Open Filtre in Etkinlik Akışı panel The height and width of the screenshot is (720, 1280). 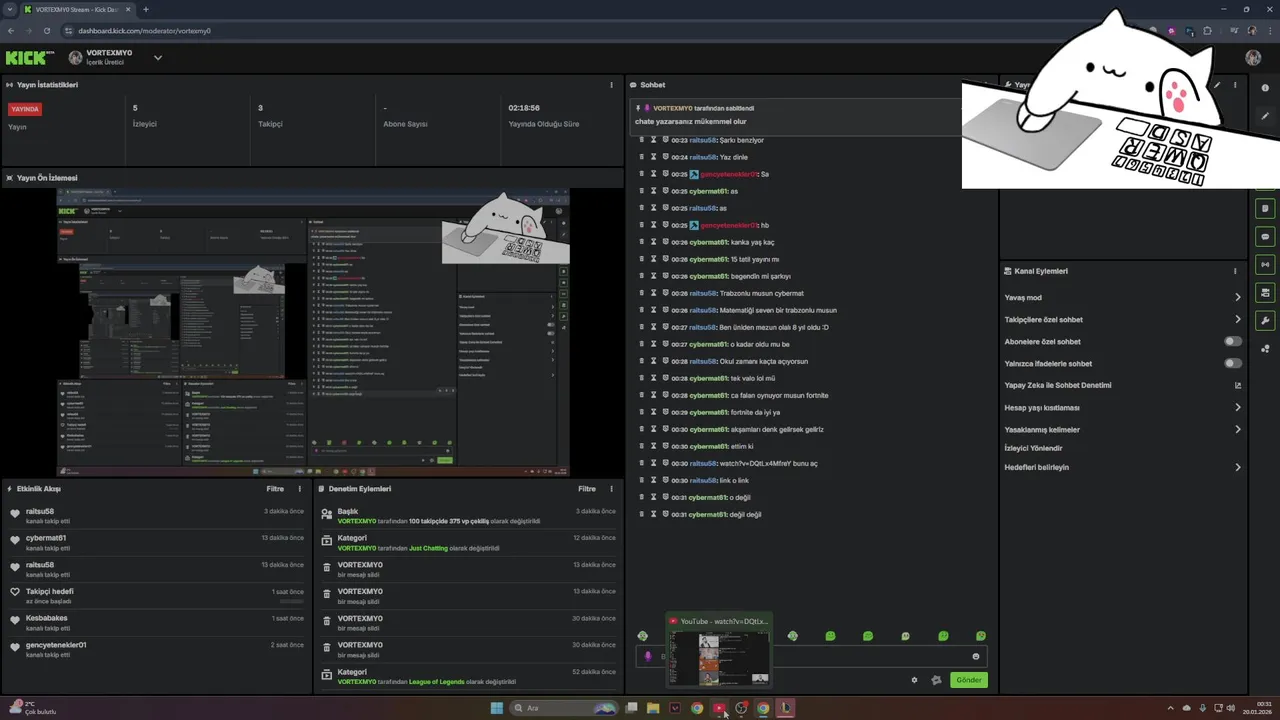tap(275, 489)
